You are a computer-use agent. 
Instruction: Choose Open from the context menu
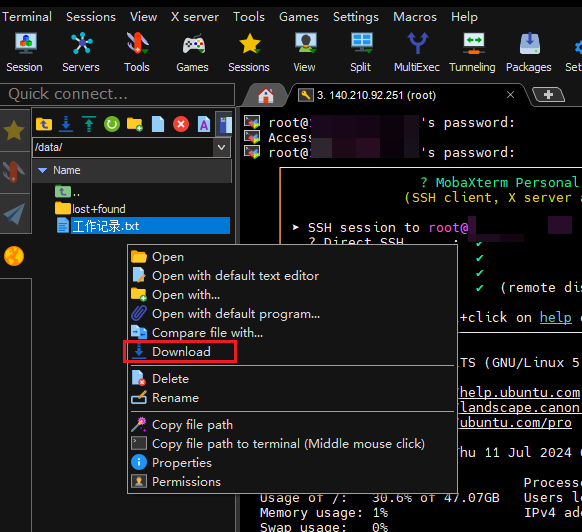[292, 257]
